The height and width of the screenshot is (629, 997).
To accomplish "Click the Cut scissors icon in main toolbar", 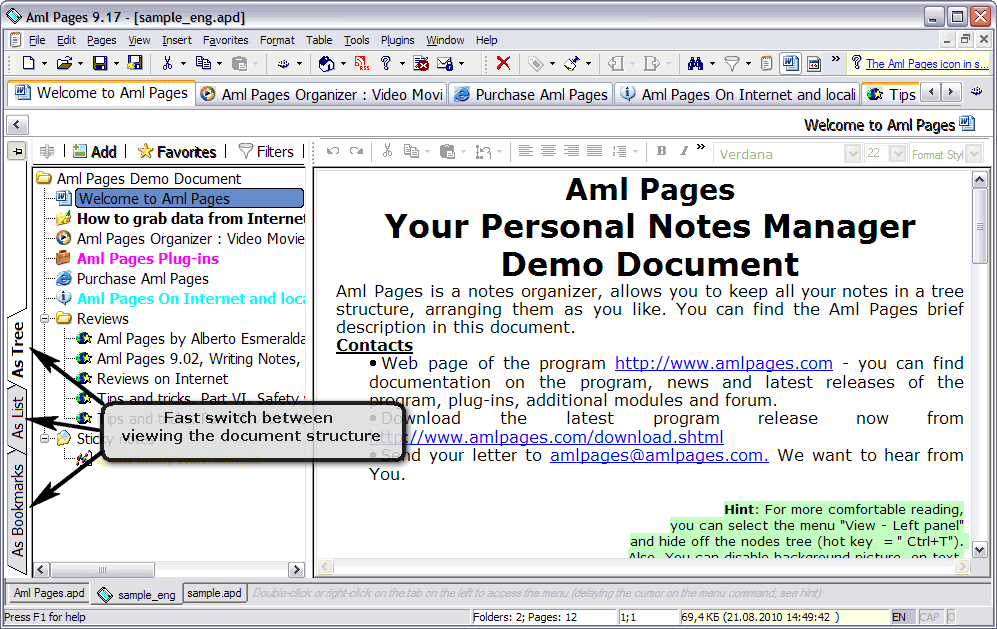I will click(168, 63).
